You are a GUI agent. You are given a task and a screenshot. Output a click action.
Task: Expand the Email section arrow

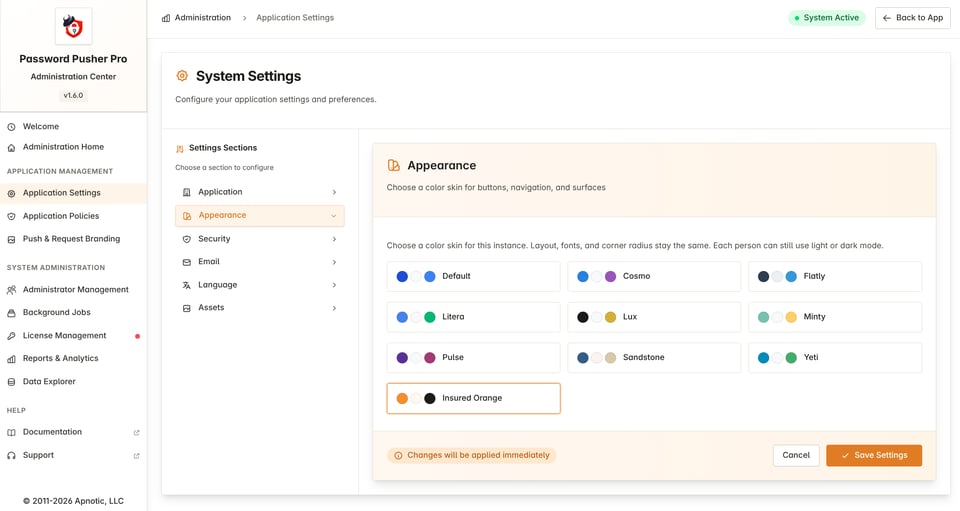[334, 262]
